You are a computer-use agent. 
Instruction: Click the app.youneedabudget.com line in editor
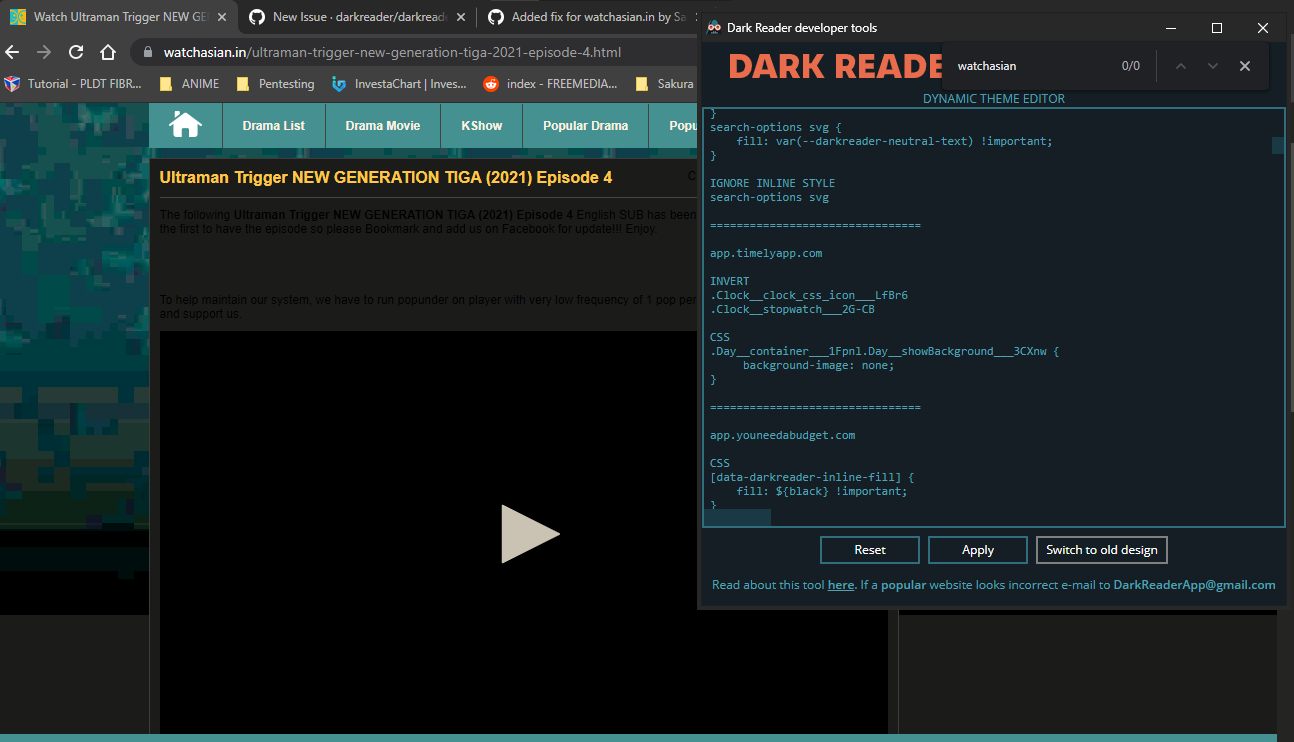(x=783, y=436)
